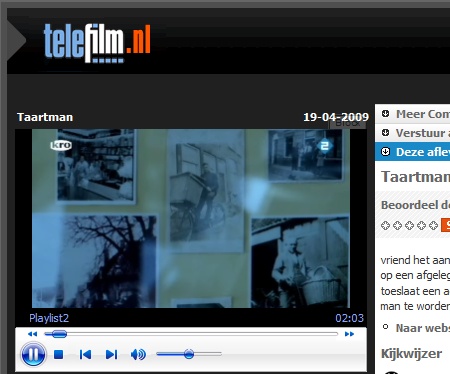Screen dimensions: 450x374
Task: Rate with the fifth star icon
Action: 433,225
